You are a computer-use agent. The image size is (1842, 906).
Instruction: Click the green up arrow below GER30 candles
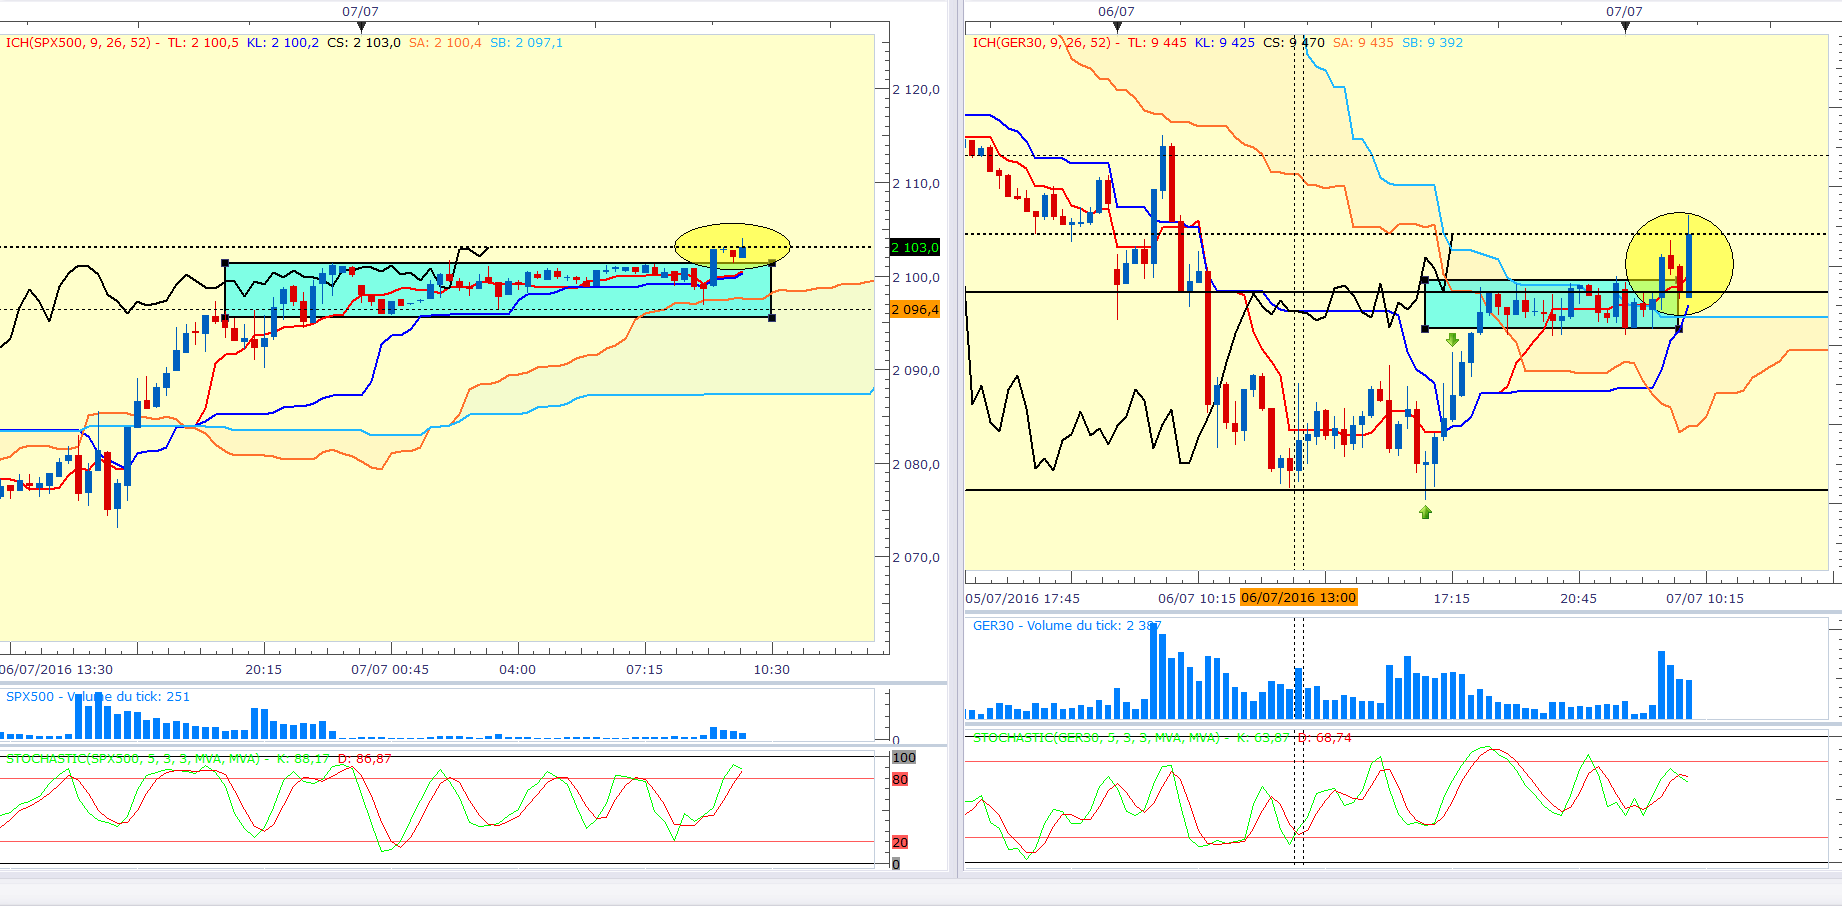click(1425, 512)
